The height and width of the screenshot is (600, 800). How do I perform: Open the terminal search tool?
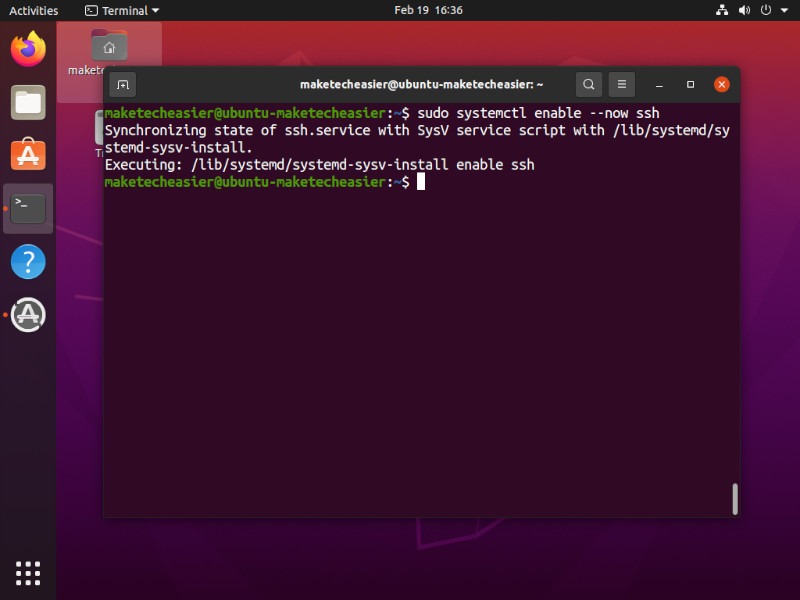click(x=589, y=84)
